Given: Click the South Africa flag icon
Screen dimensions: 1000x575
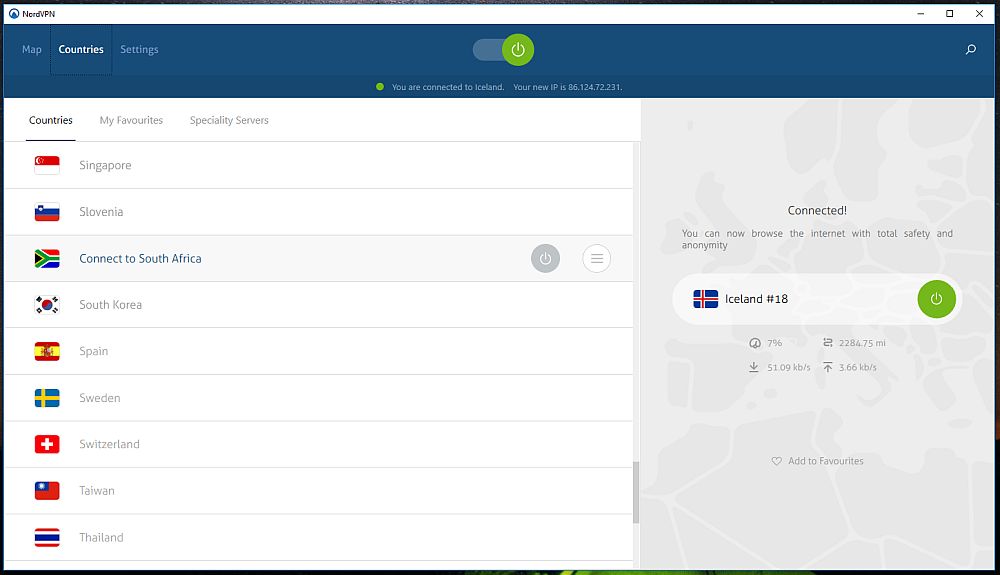Looking at the screenshot, I should (x=47, y=258).
